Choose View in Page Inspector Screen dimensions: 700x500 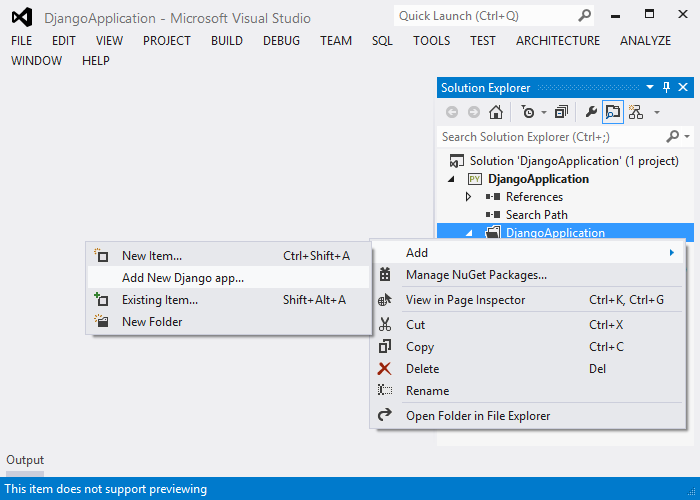528,300
